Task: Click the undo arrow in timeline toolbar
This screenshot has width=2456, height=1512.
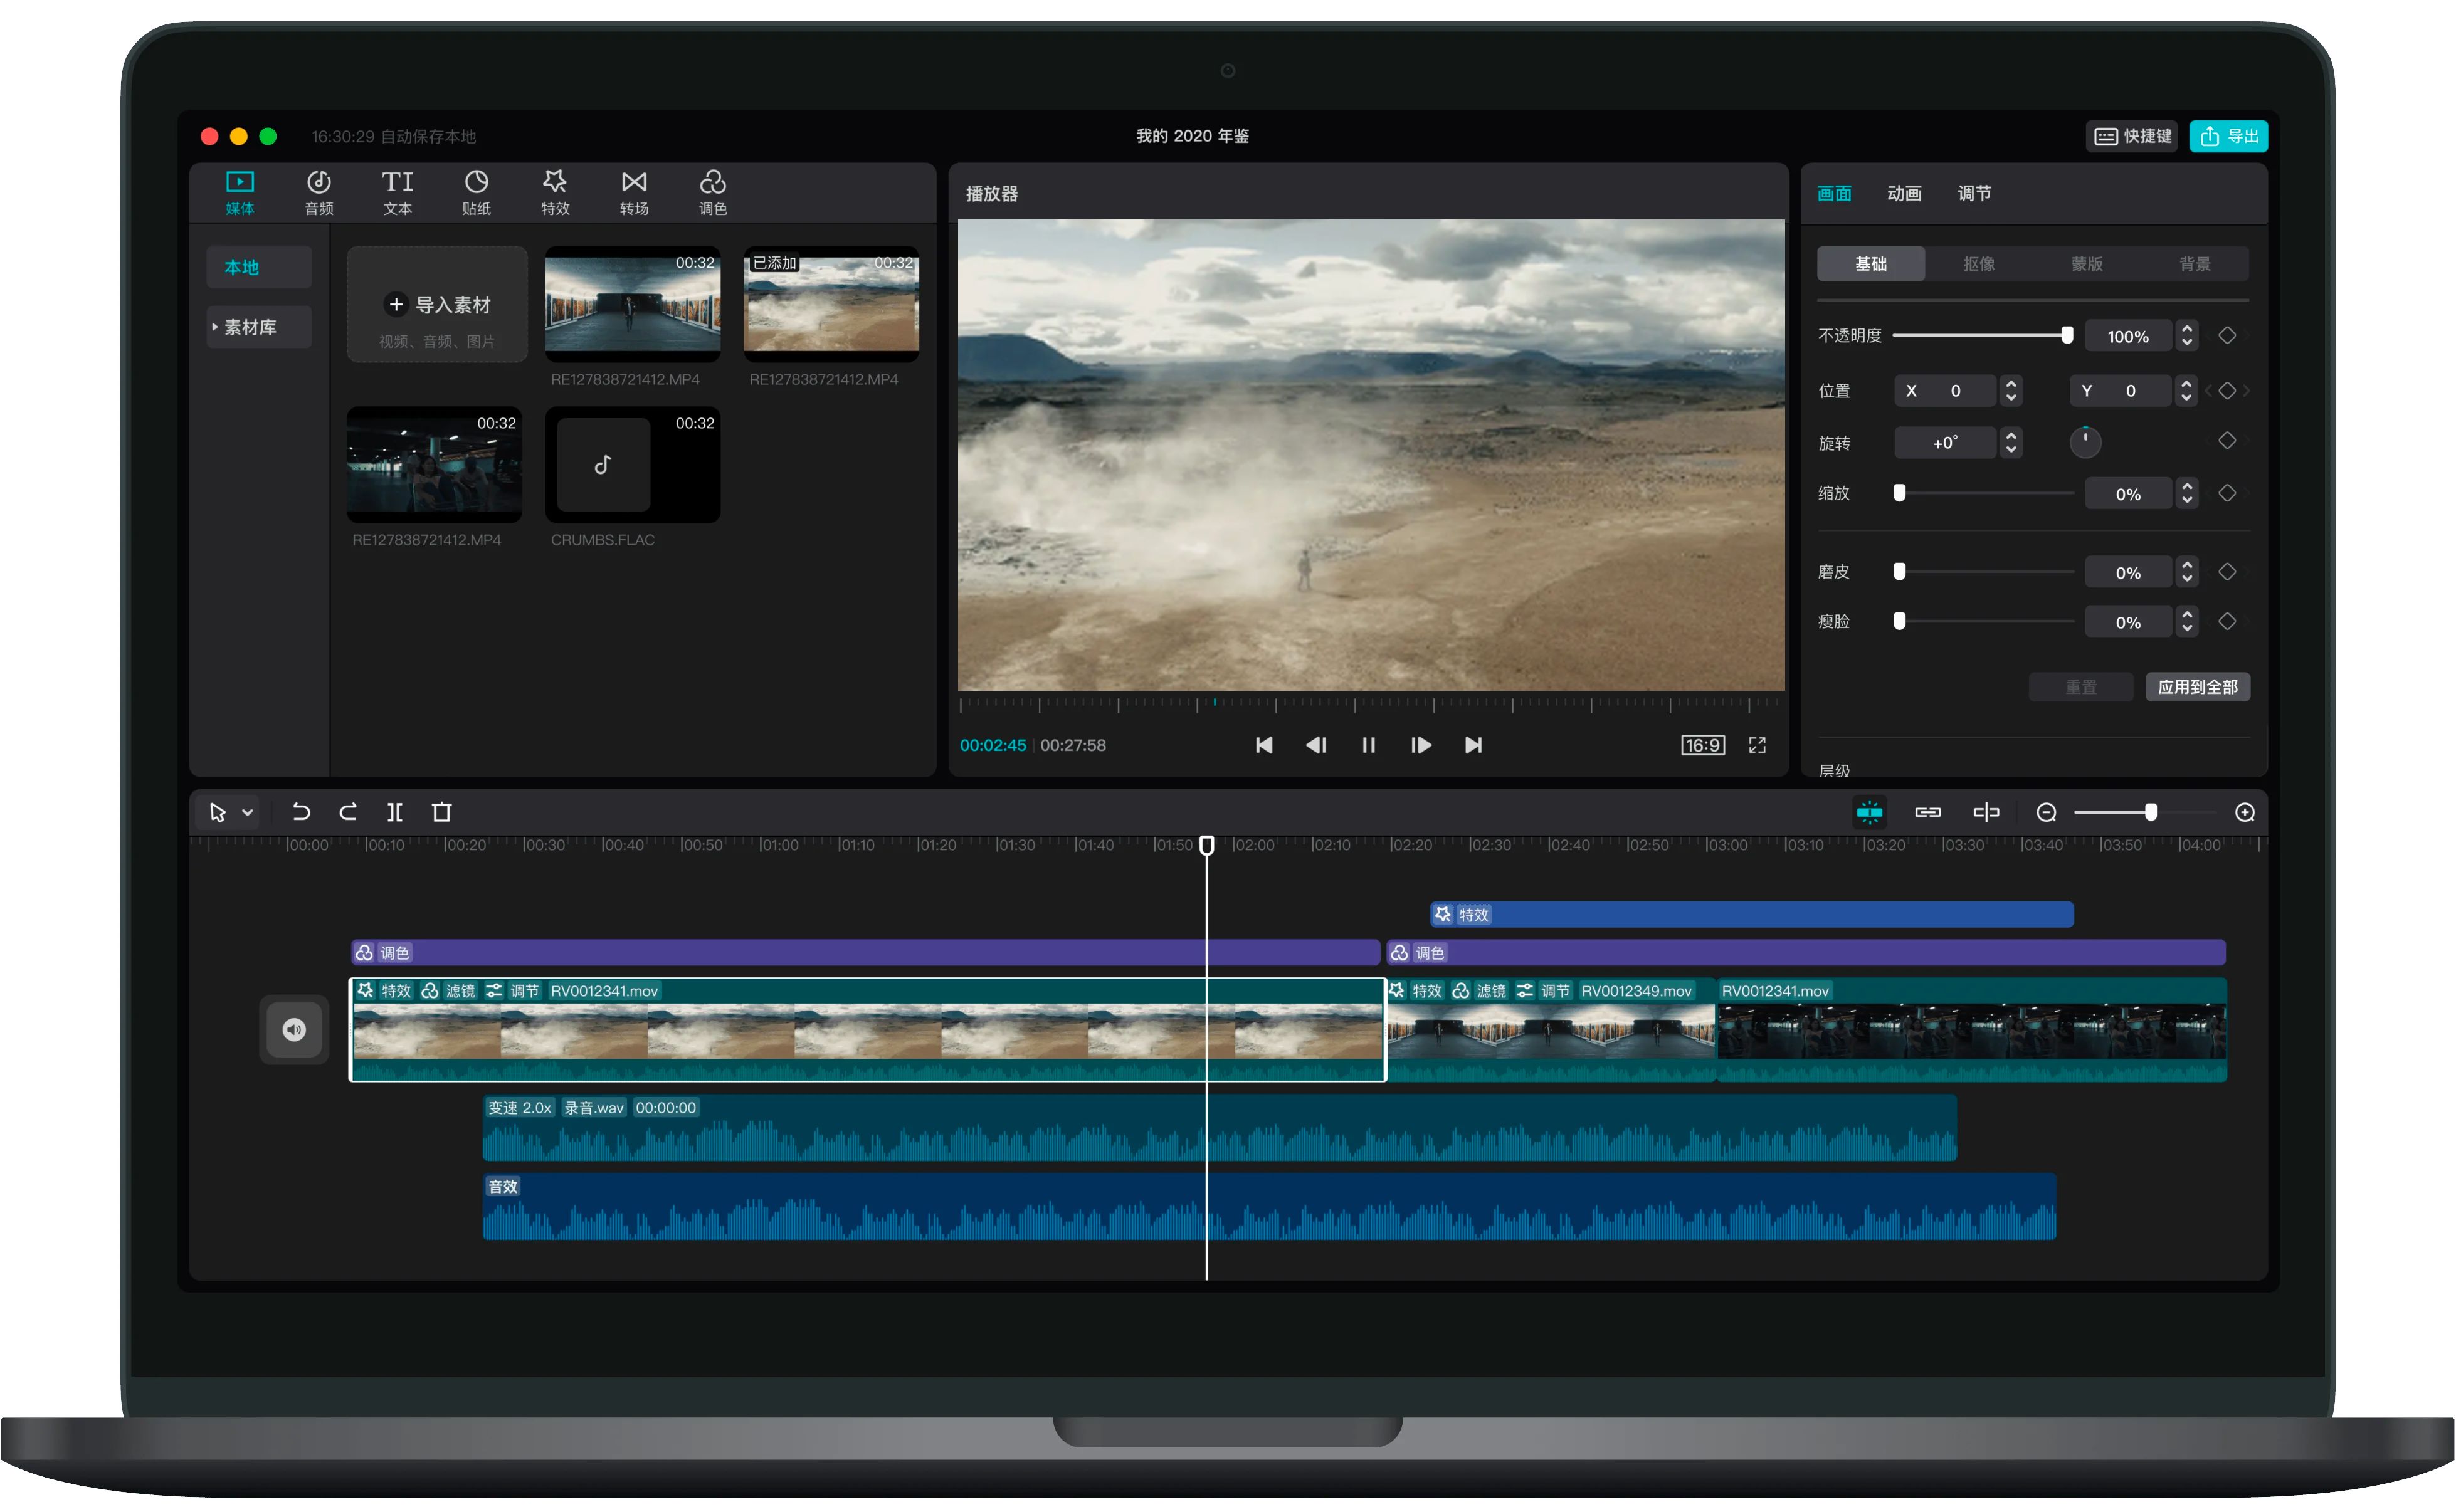Action: coord(300,812)
